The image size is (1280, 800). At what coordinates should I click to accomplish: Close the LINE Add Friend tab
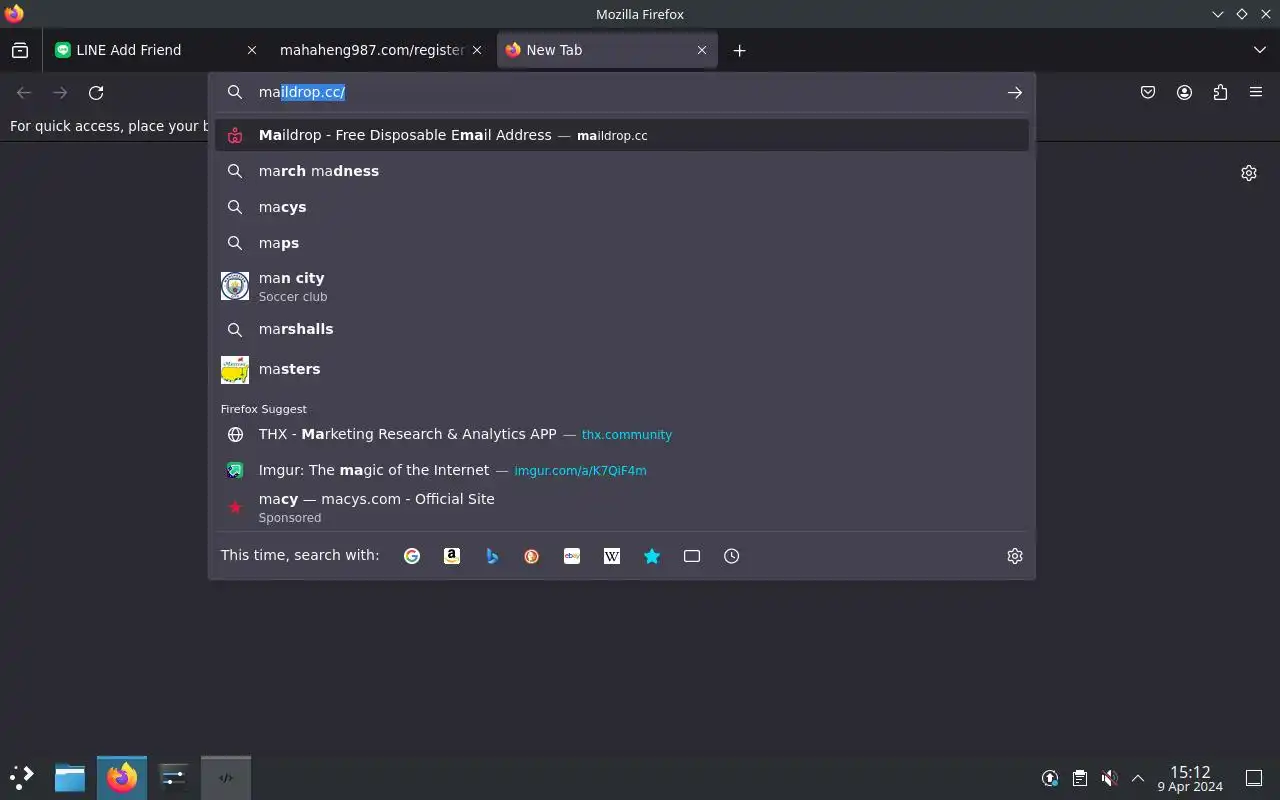[x=252, y=50]
